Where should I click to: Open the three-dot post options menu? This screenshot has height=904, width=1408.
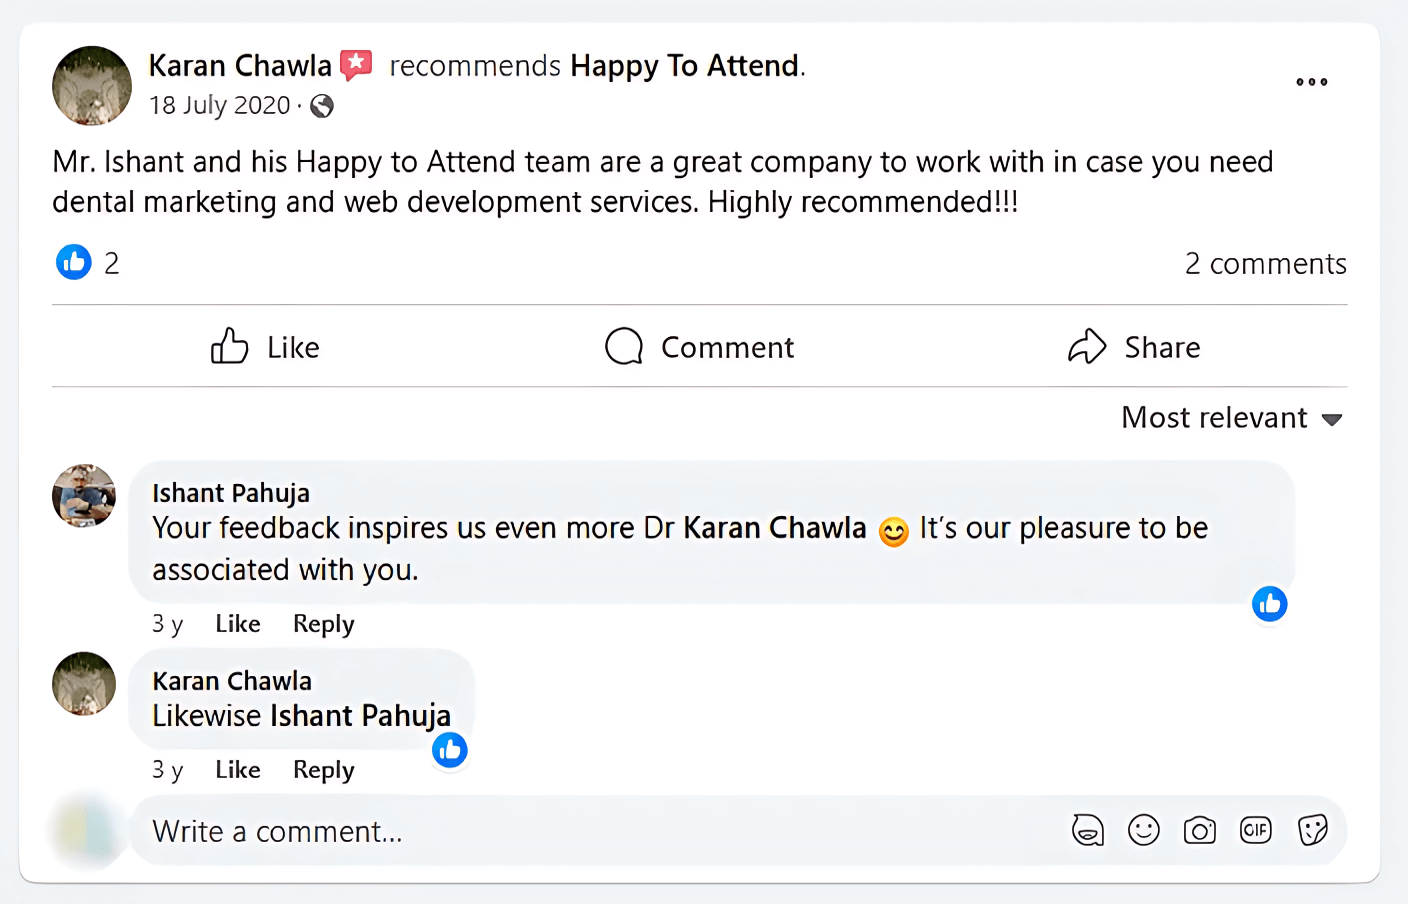point(1311,82)
